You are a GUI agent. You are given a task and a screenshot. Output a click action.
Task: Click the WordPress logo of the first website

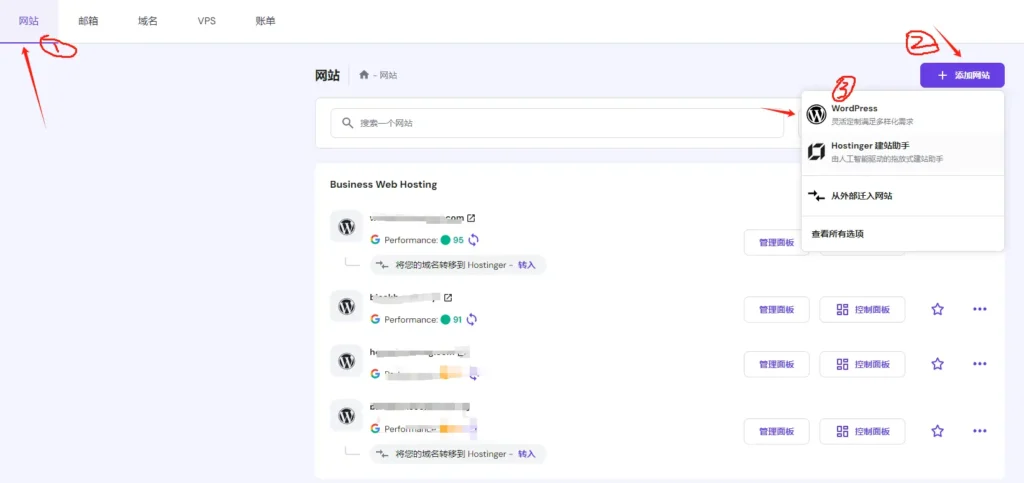[x=346, y=227]
